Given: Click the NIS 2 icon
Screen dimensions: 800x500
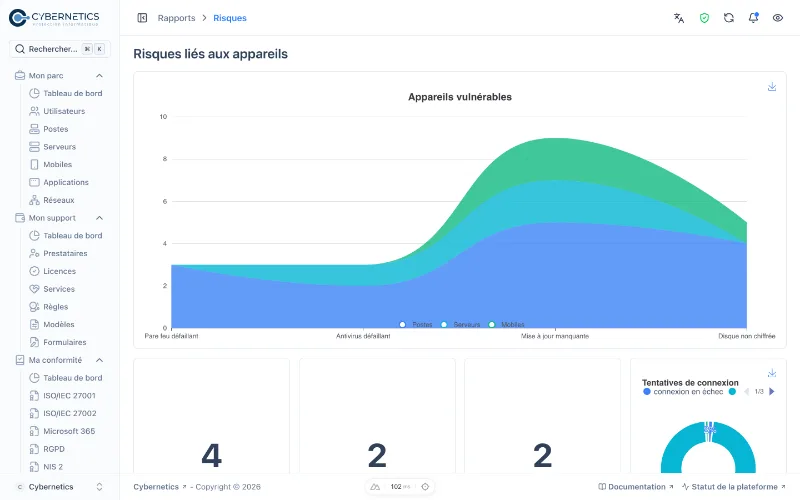Looking at the screenshot, I should coord(34,467).
